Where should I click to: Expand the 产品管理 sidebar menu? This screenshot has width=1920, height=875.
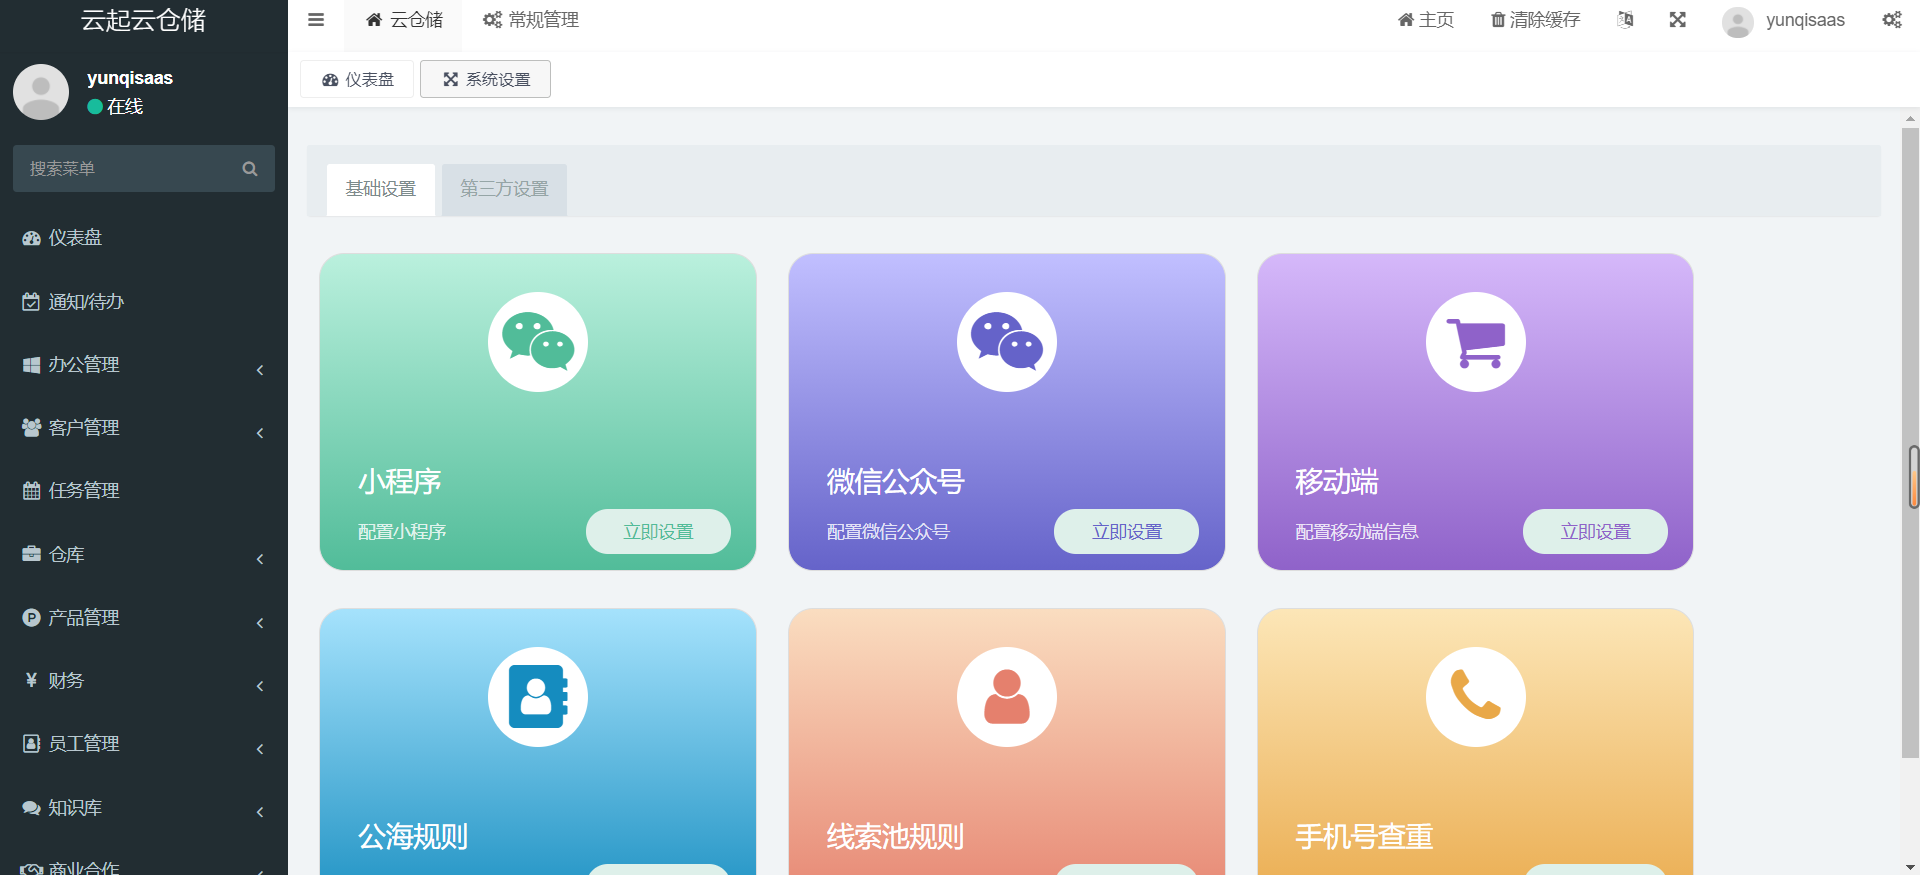[x=144, y=618]
